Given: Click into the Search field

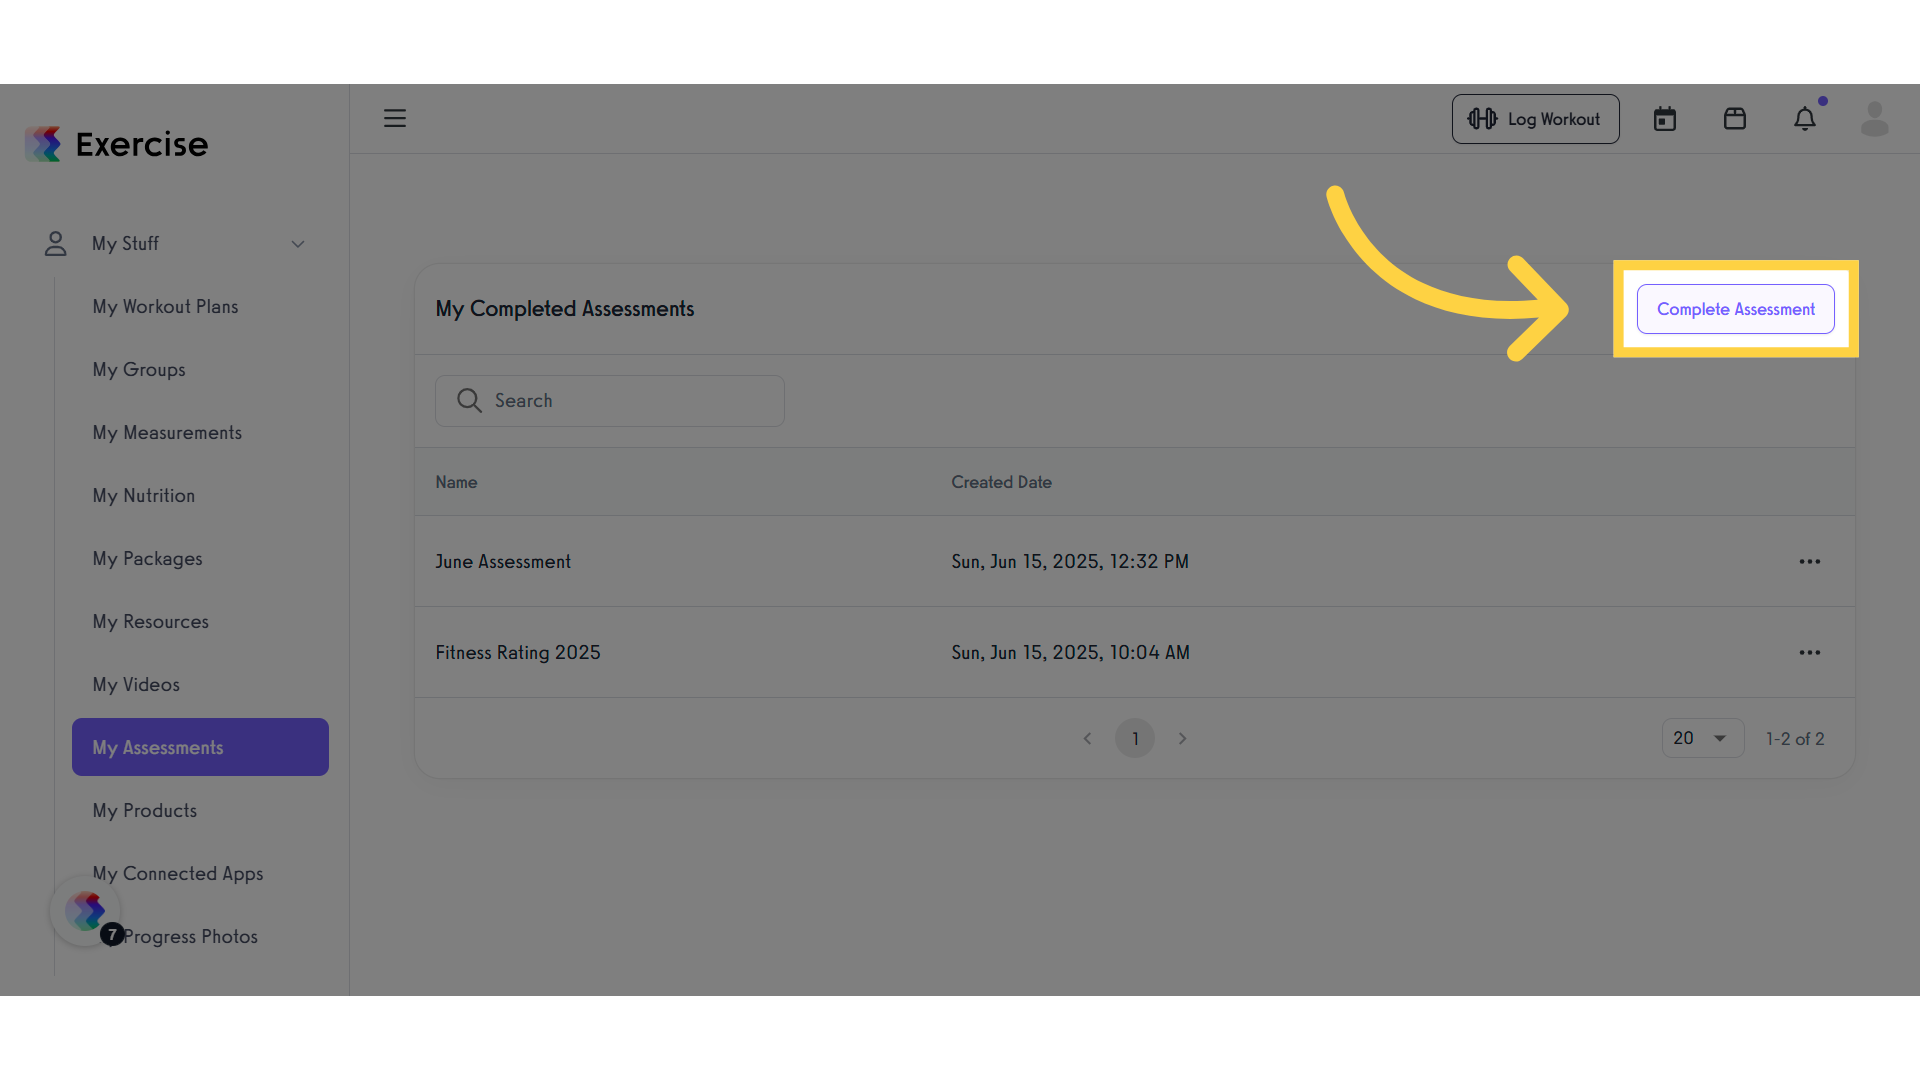Looking at the screenshot, I should pos(610,401).
